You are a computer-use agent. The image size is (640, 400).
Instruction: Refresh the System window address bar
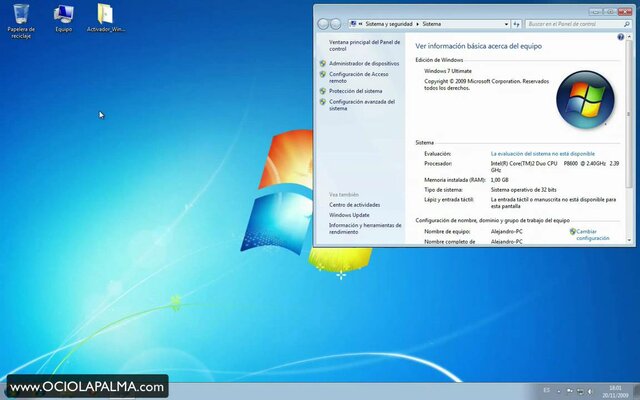pyautogui.click(x=516, y=24)
